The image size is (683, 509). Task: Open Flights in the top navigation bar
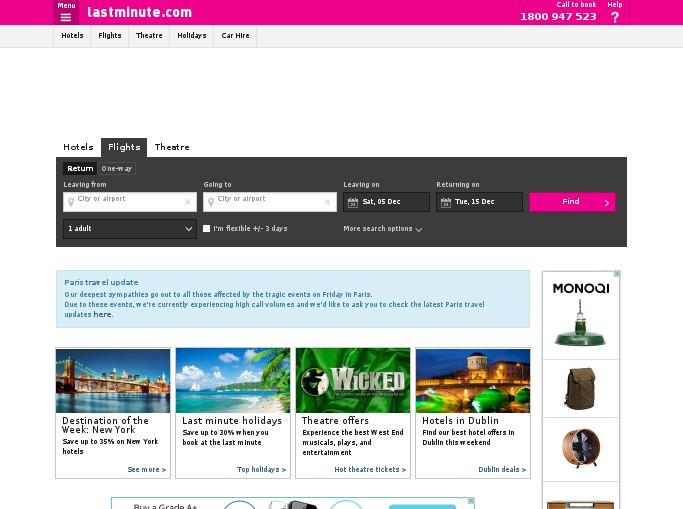[x=110, y=36]
